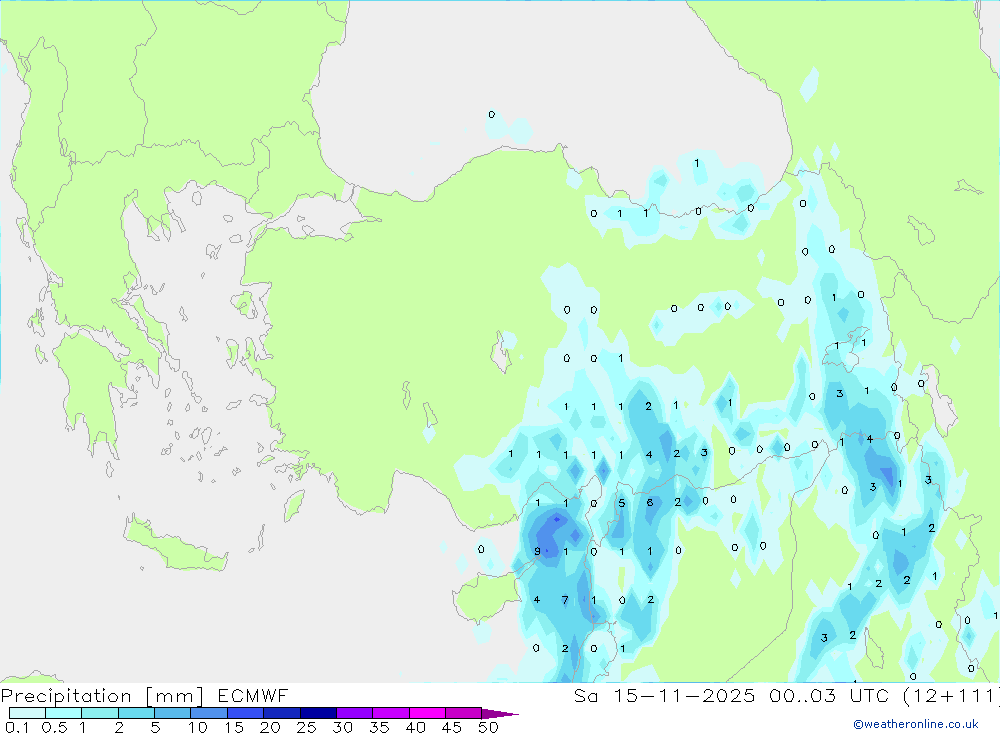Viewport: 1000px width, 733px height.
Task: Click the '20' legend scale label
Action: pyautogui.click(x=270, y=727)
